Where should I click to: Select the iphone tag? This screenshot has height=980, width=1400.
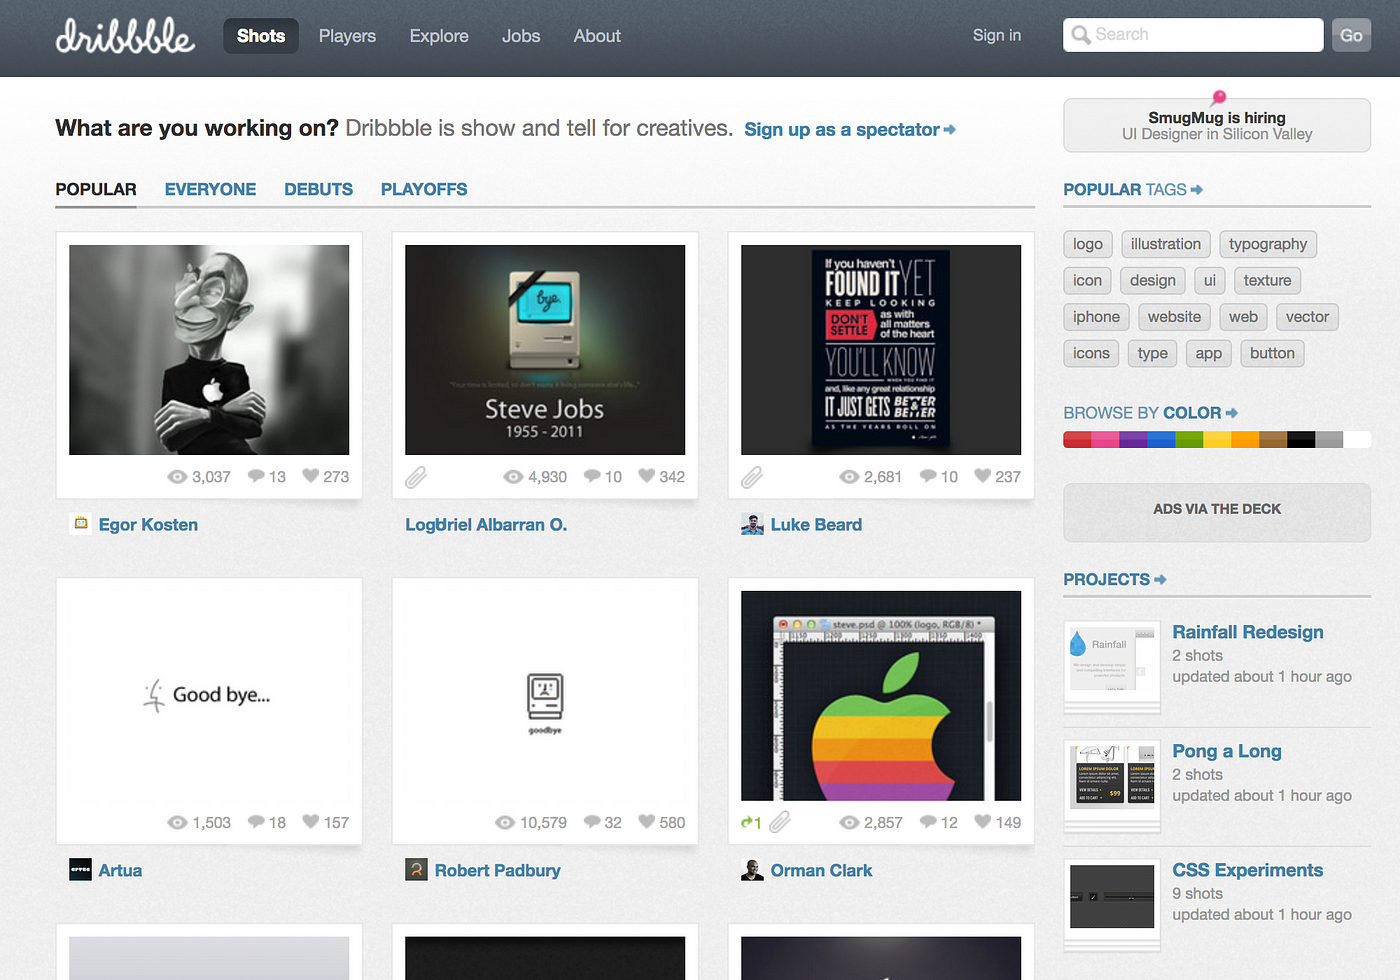[1096, 317]
